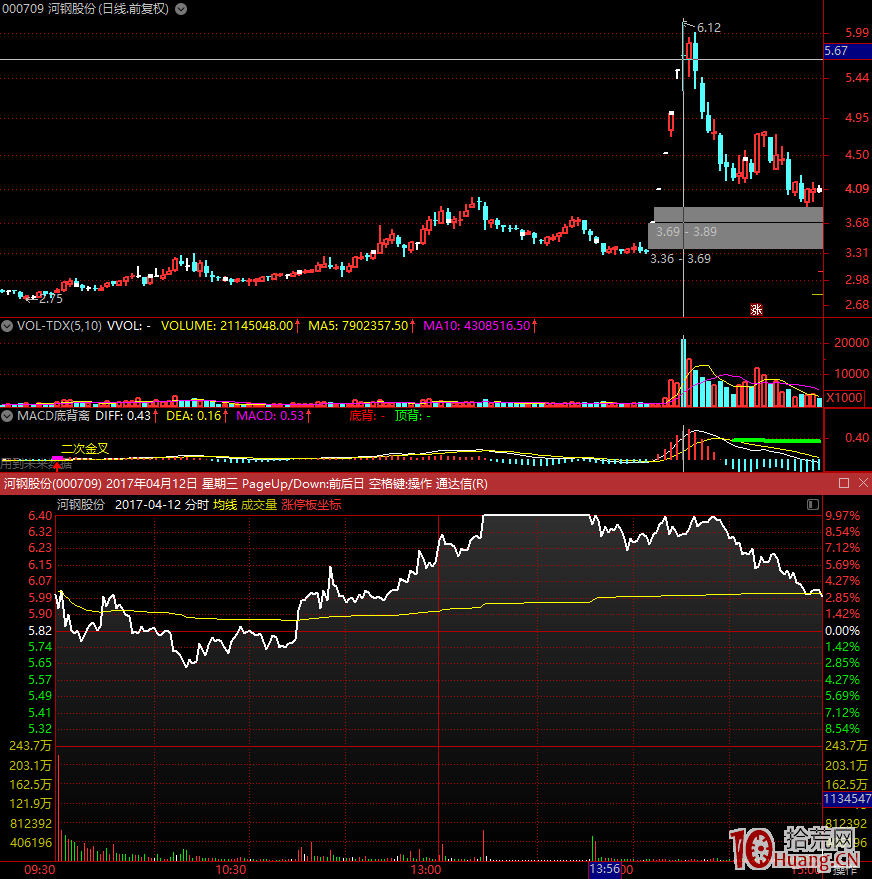Viewport: 872px width, 879px height.
Task: Click the panel layout icon in intraday chart
Action: 813,505
